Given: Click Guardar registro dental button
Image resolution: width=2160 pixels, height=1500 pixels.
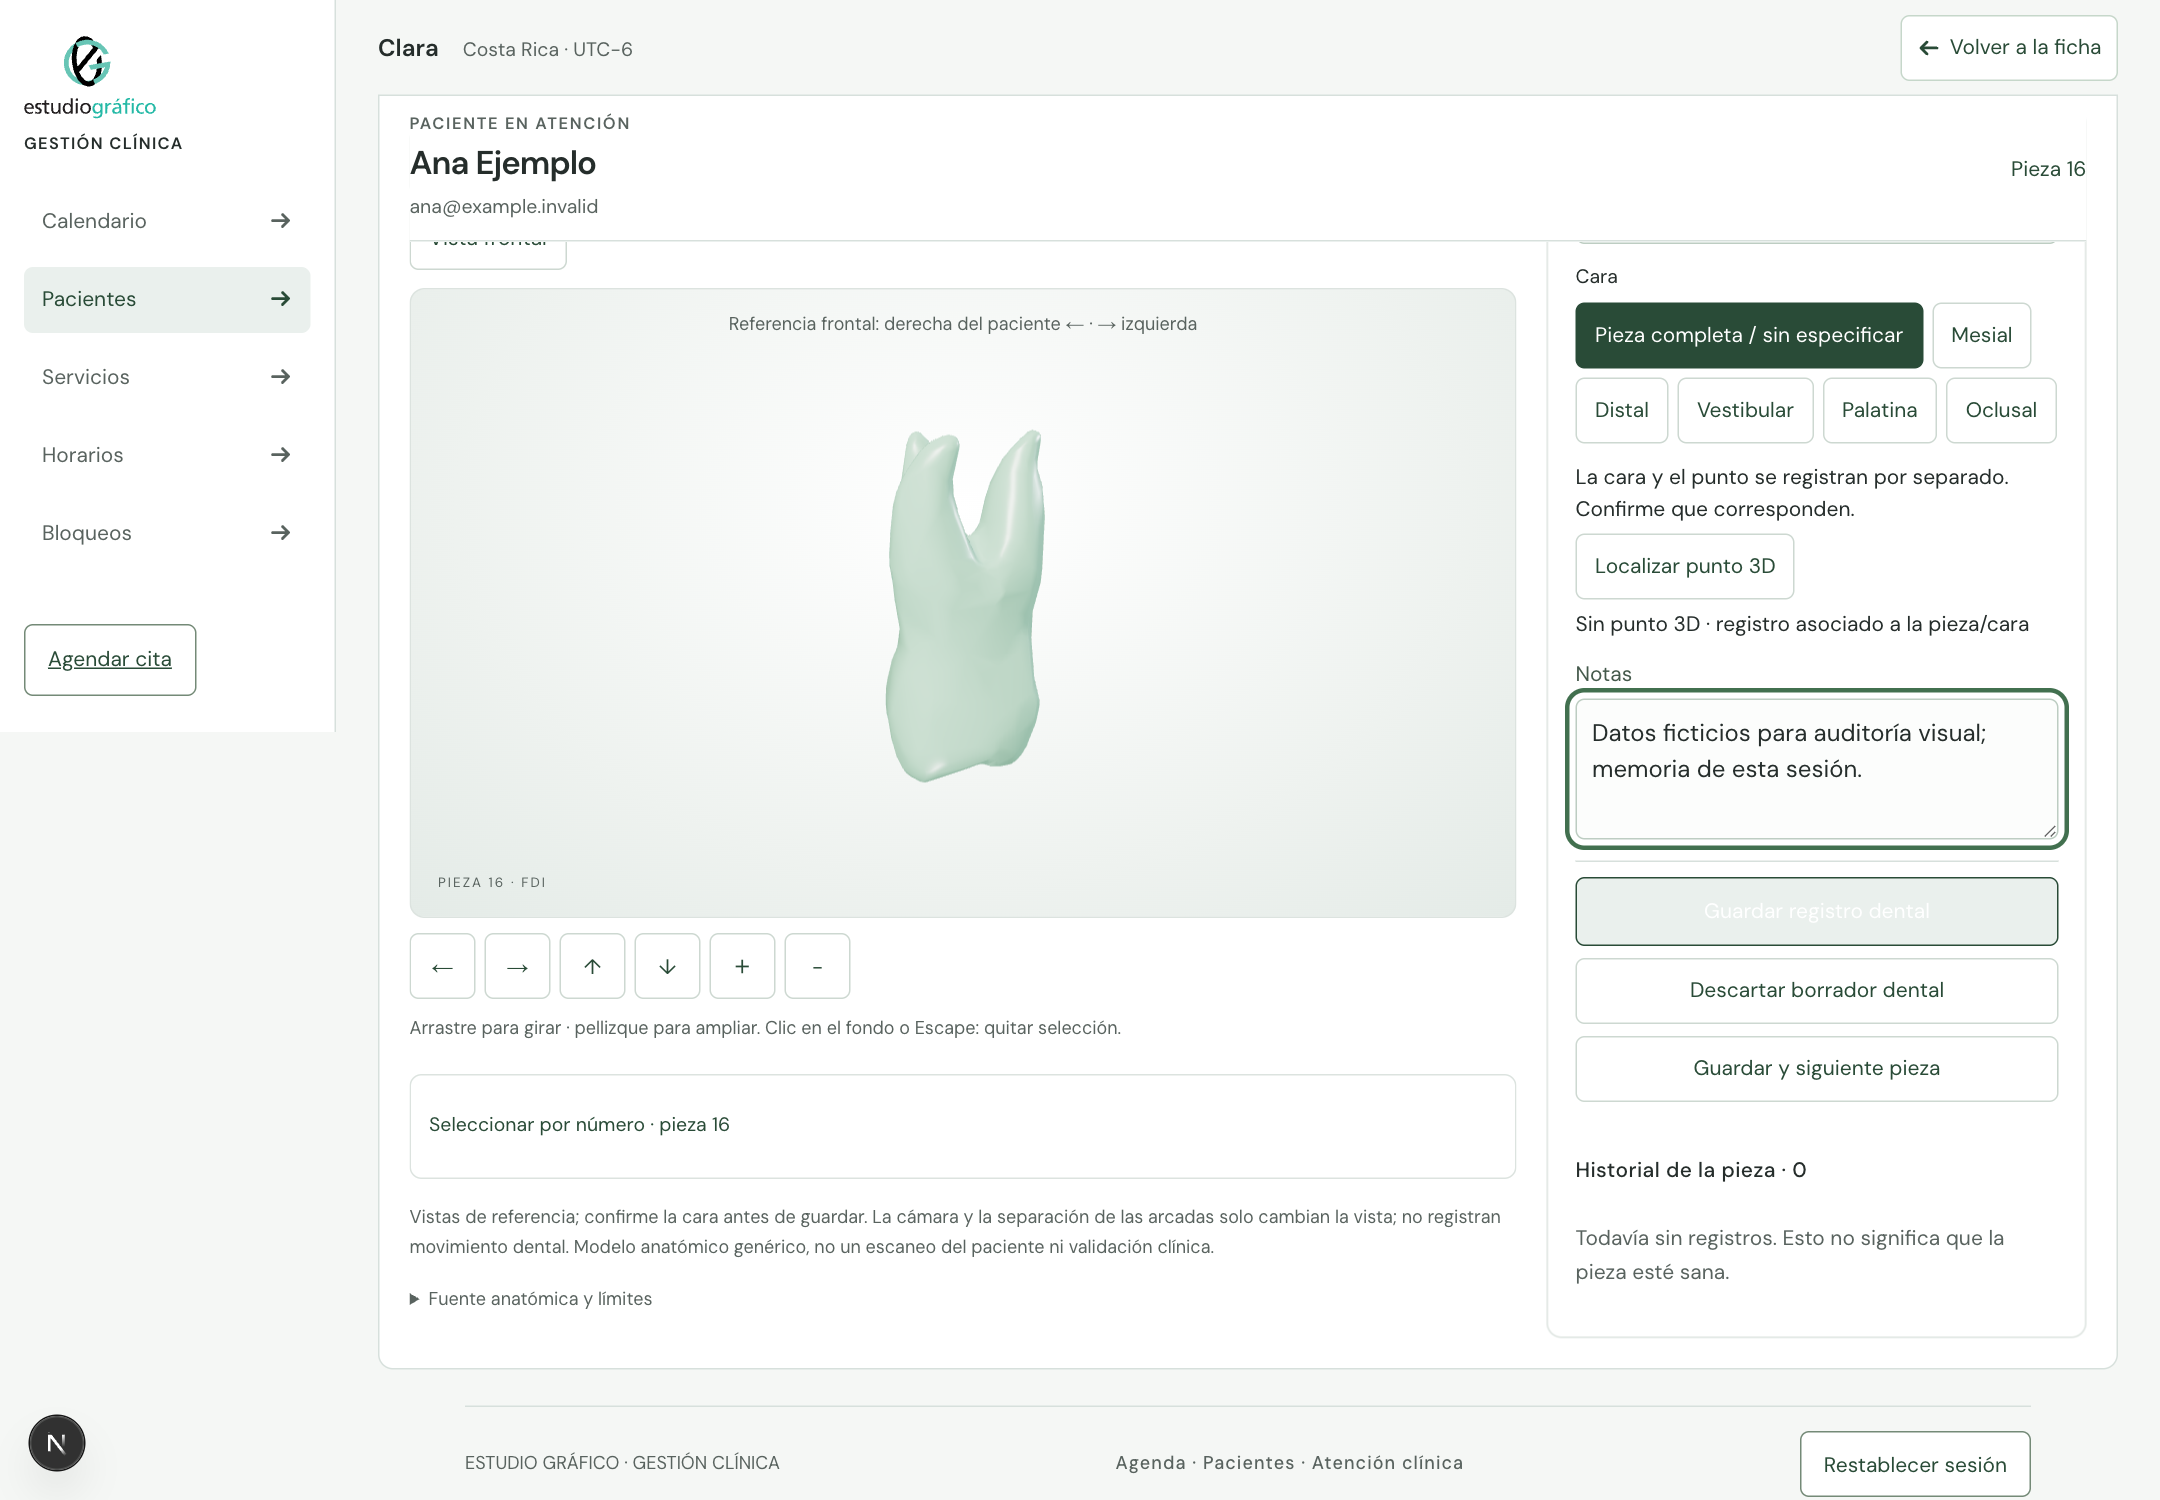Looking at the screenshot, I should (x=1816, y=911).
